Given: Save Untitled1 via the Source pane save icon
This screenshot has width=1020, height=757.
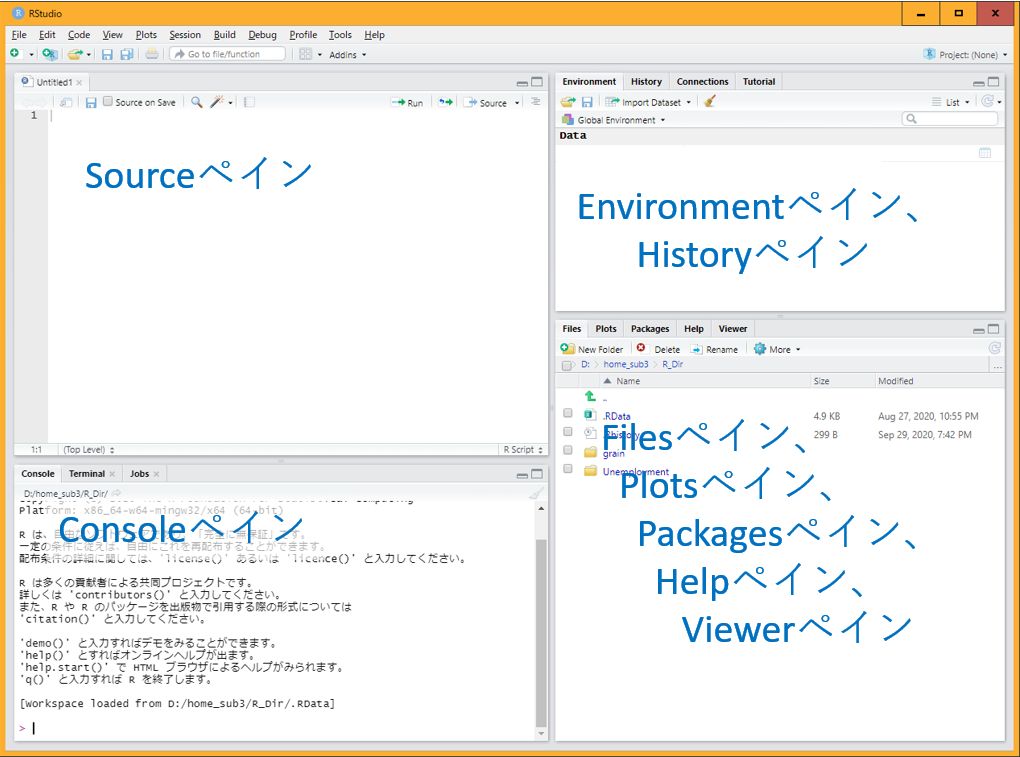Looking at the screenshot, I should (91, 102).
